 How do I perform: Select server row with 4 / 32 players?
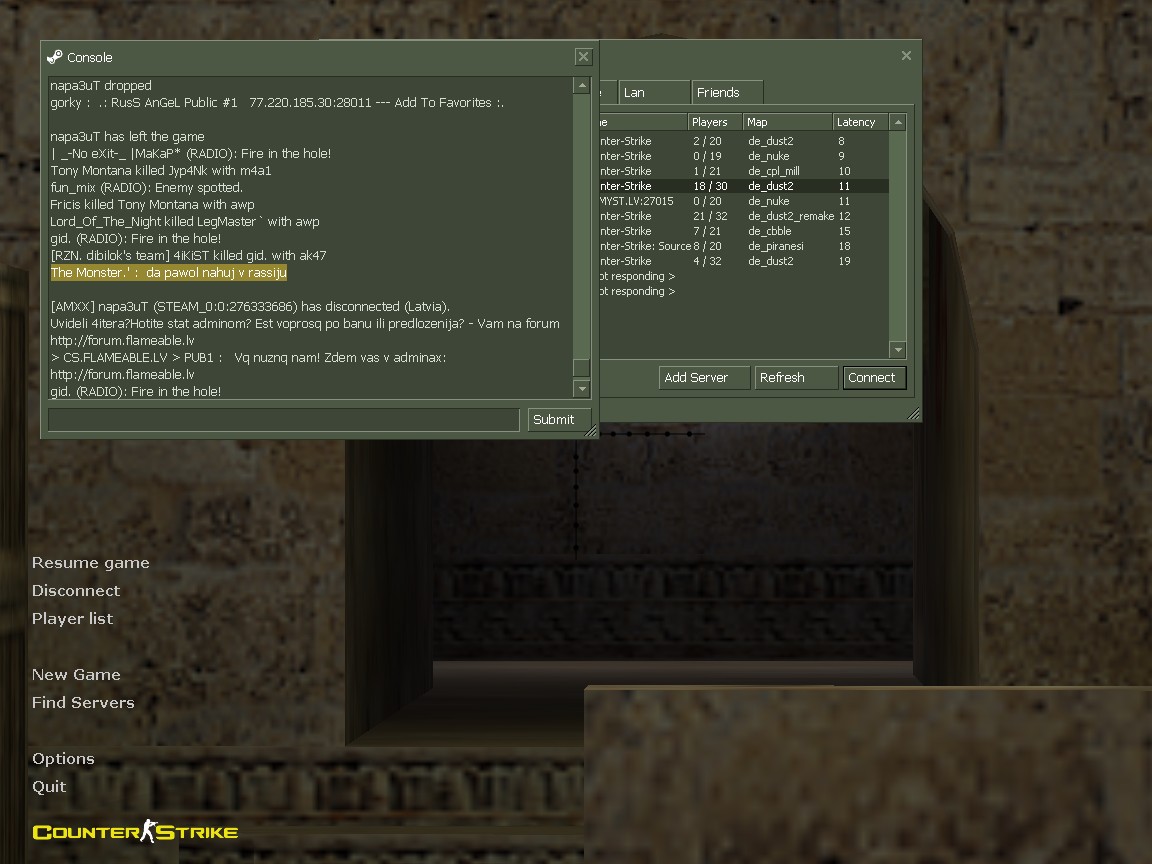(x=744, y=261)
